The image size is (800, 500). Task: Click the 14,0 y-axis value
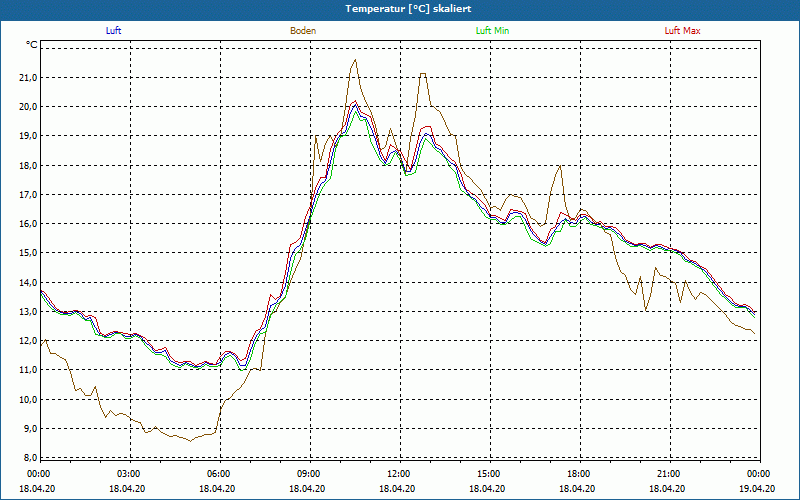(29, 282)
